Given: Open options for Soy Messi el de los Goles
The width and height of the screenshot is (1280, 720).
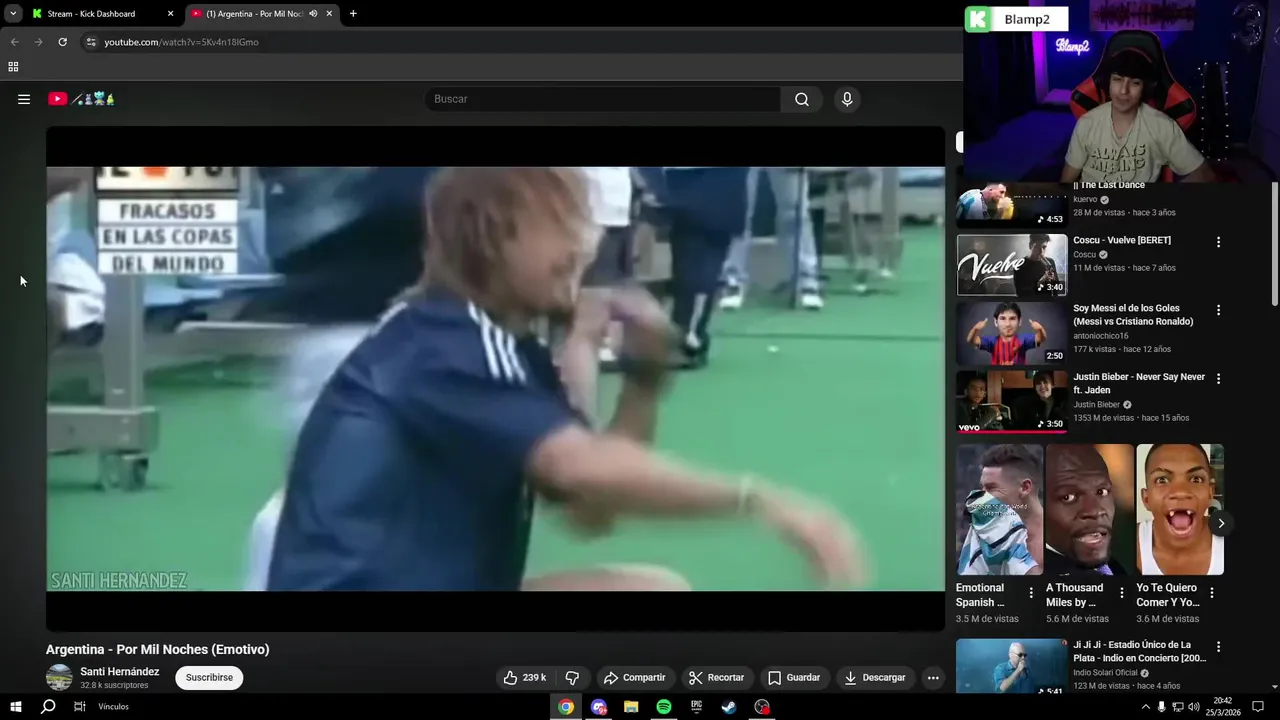Looking at the screenshot, I should pos(1218,310).
